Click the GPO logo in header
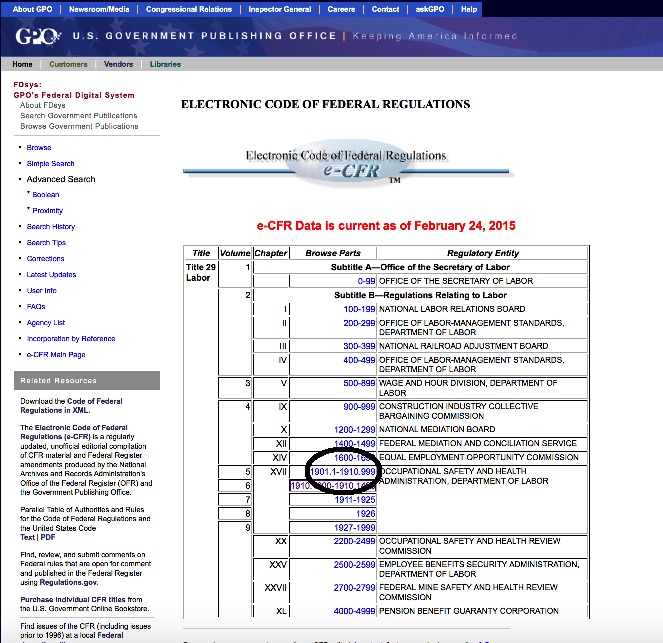 (38, 36)
